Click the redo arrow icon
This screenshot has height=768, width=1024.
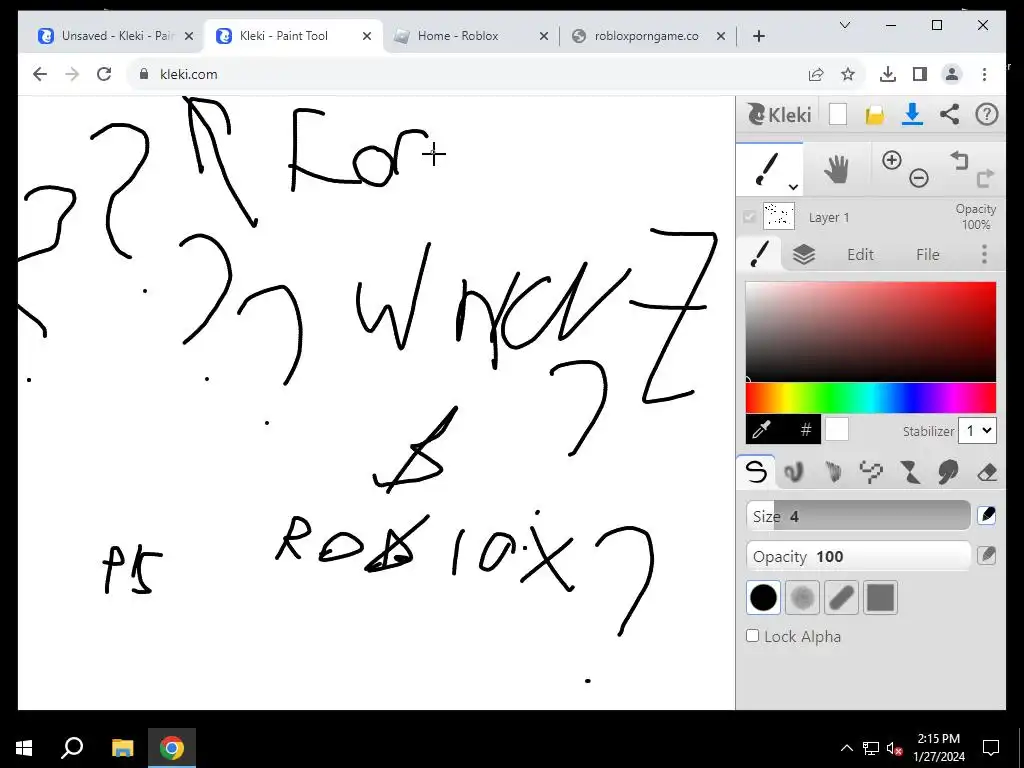985,178
